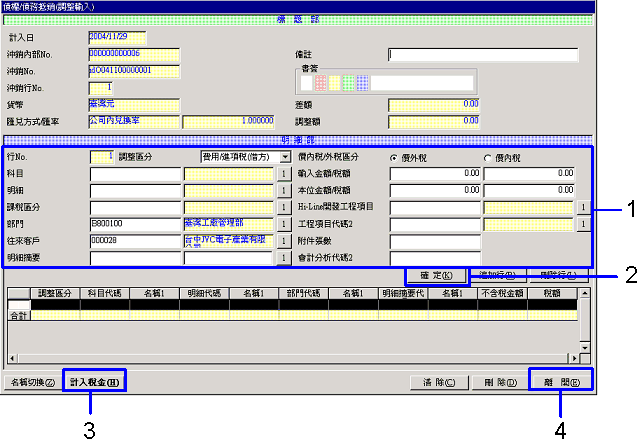Click the 計入日 date field 2004/11/29
Viewport: 638px width, 446px height.
pos(117,38)
